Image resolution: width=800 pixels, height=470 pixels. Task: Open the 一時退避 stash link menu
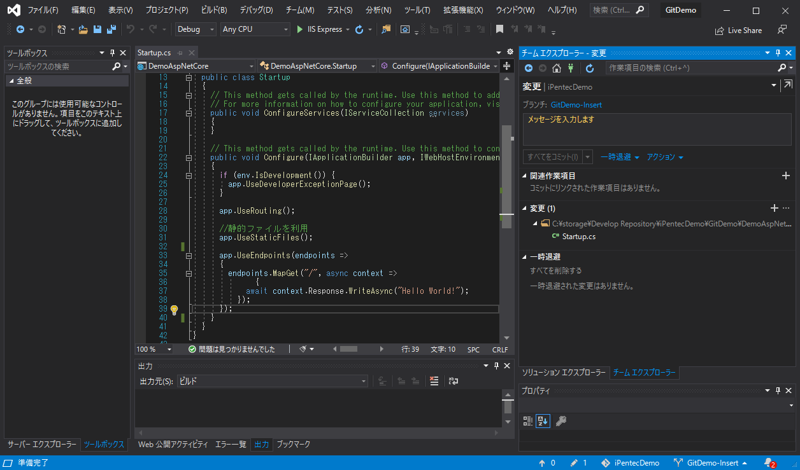pyautogui.click(x=620, y=157)
